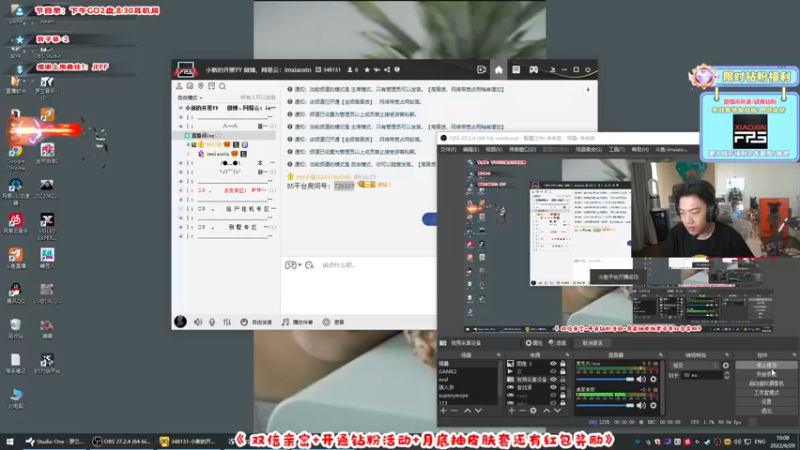The width and height of the screenshot is (800, 450).
Task: Click the free speech button in YY bottom bar
Action: click(257, 322)
